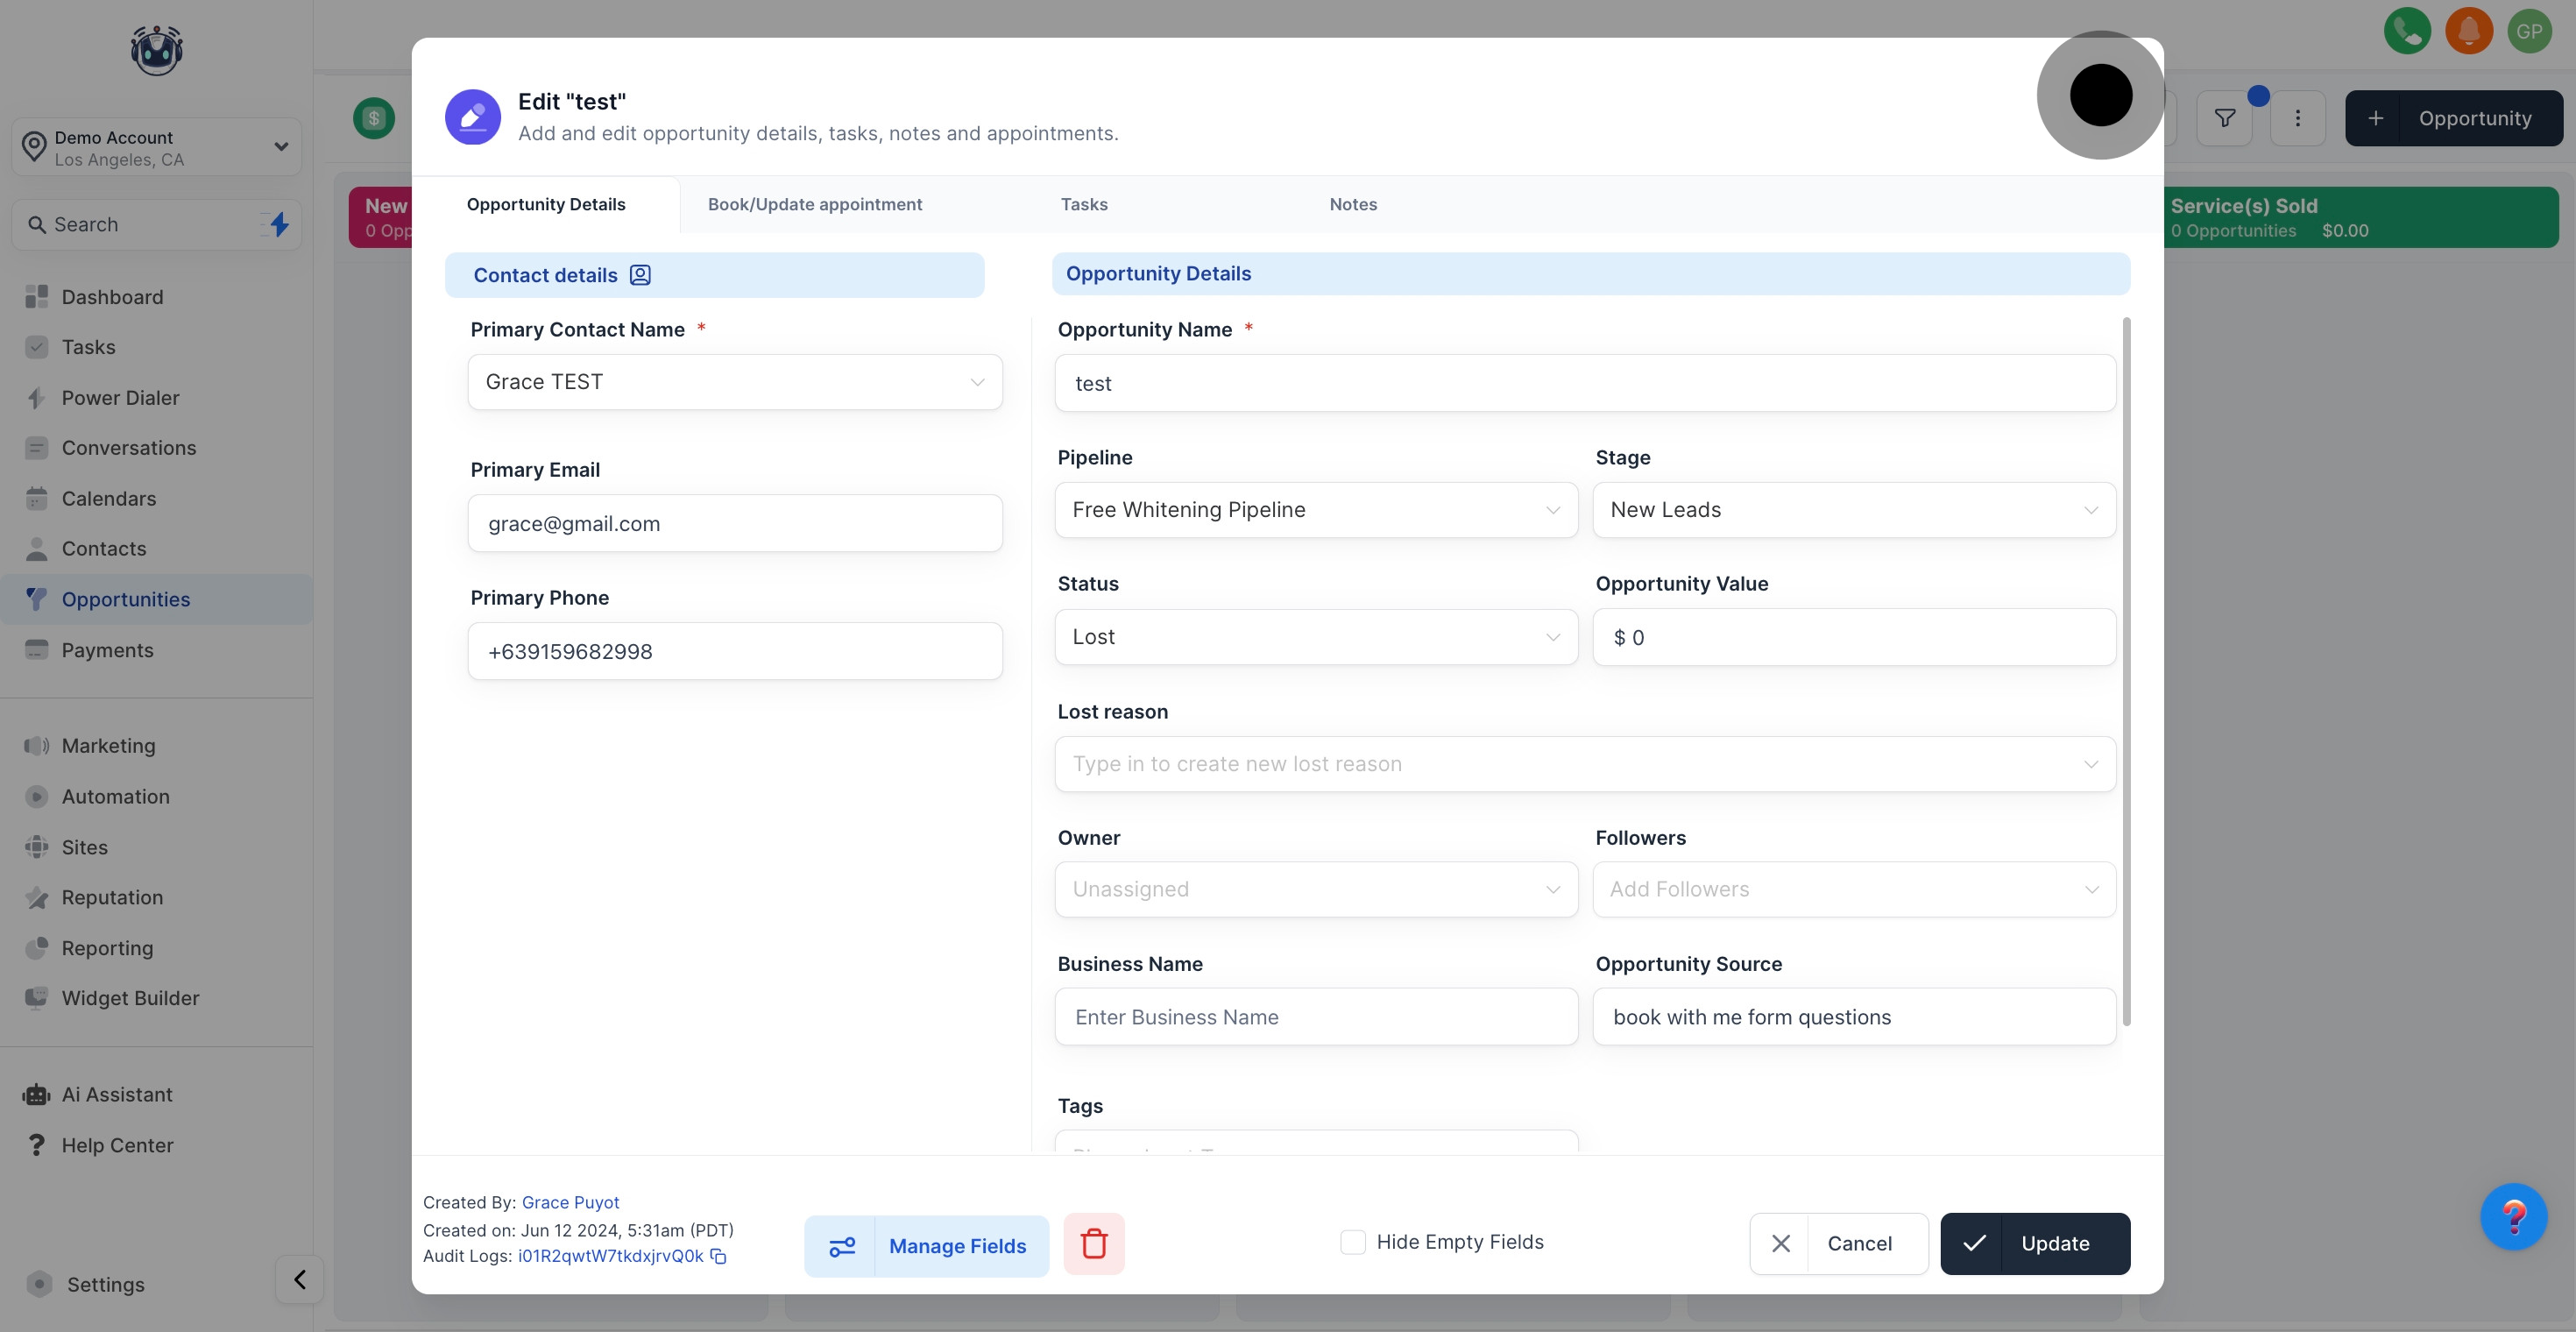Open the blue help question bubble
Image resolution: width=2576 pixels, height=1332 pixels.
(x=2512, y=1216)
